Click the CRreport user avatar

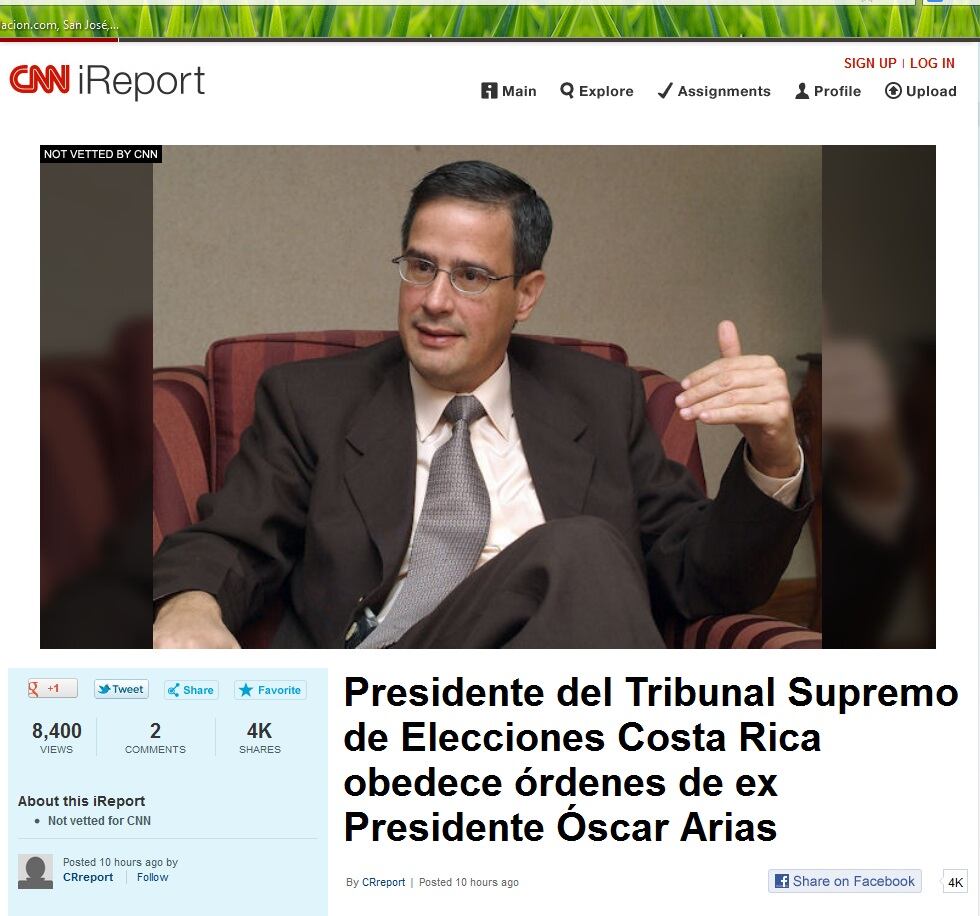[x=35, y=871]
